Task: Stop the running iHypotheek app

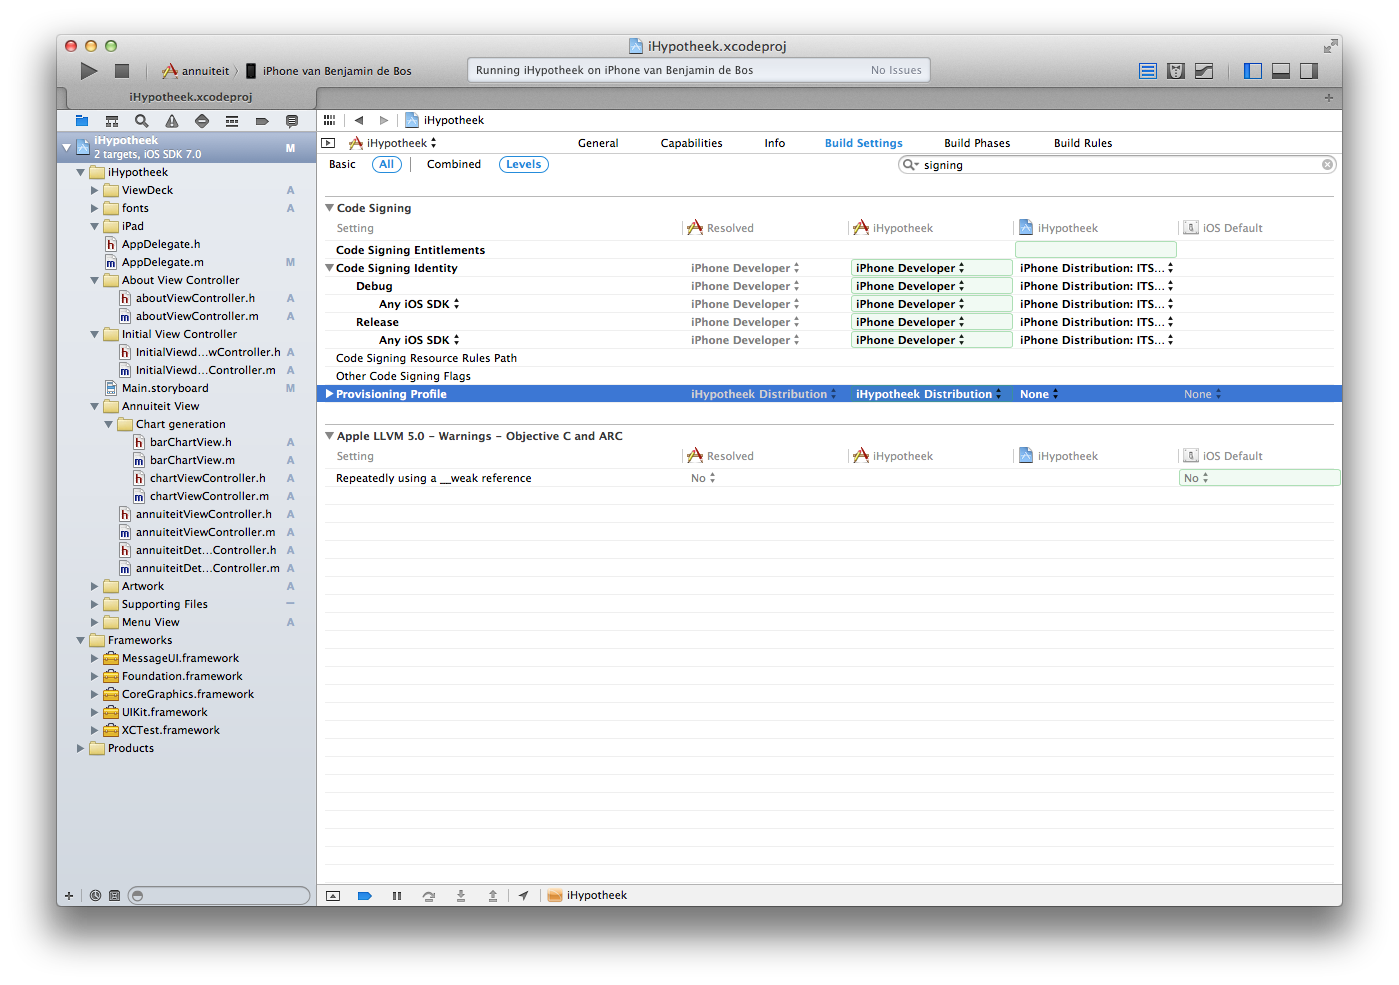Action: pos(122,71)
